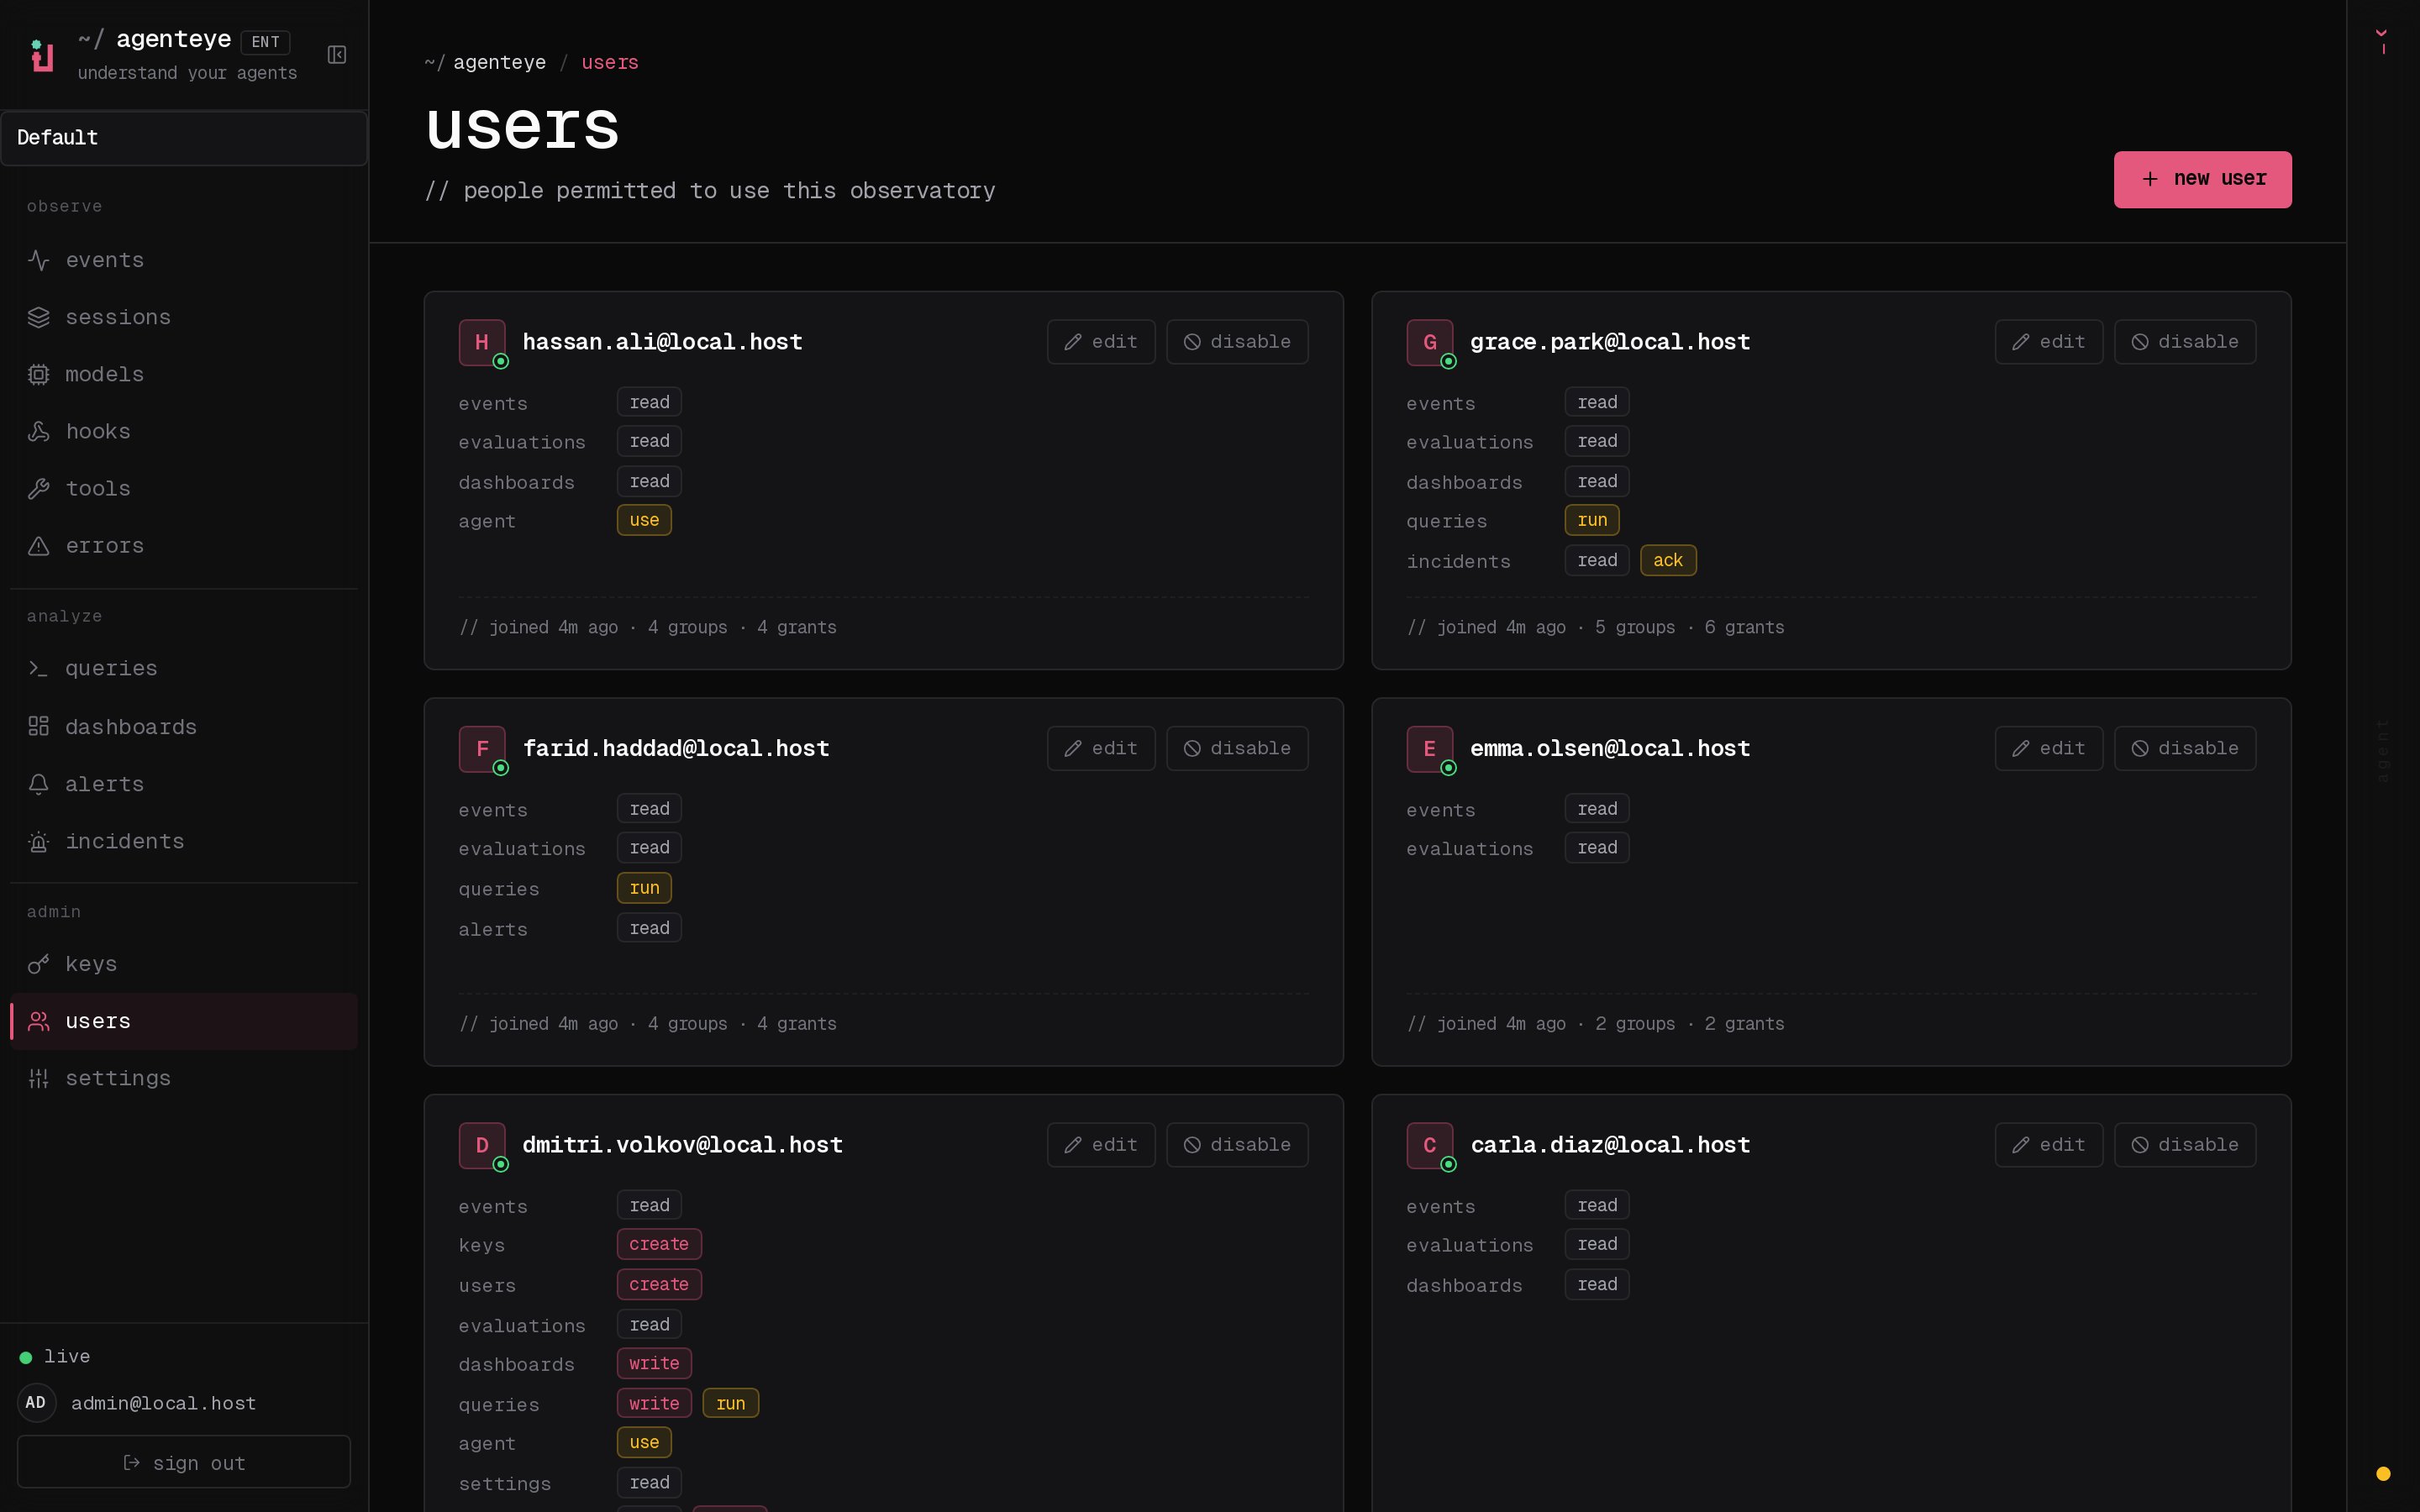Select sessions in the sidebar menu
Image resolution: width=2420 pixels, height=1512 pixels.
click(x=184, y=317)
